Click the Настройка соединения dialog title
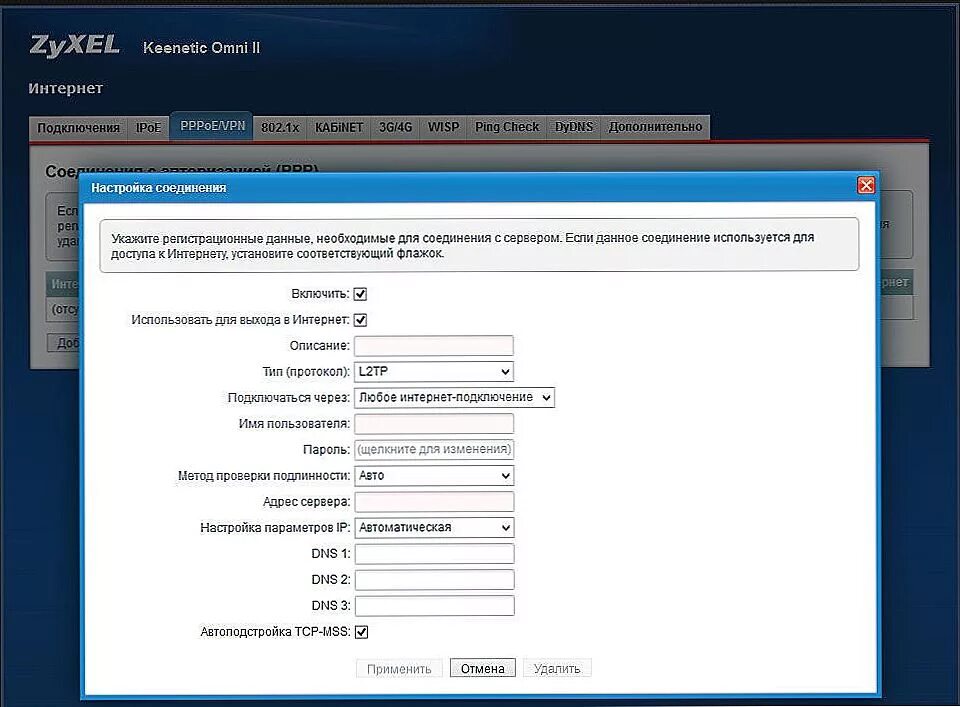Viewport: 960px width, 707px height. click(159, 188)
